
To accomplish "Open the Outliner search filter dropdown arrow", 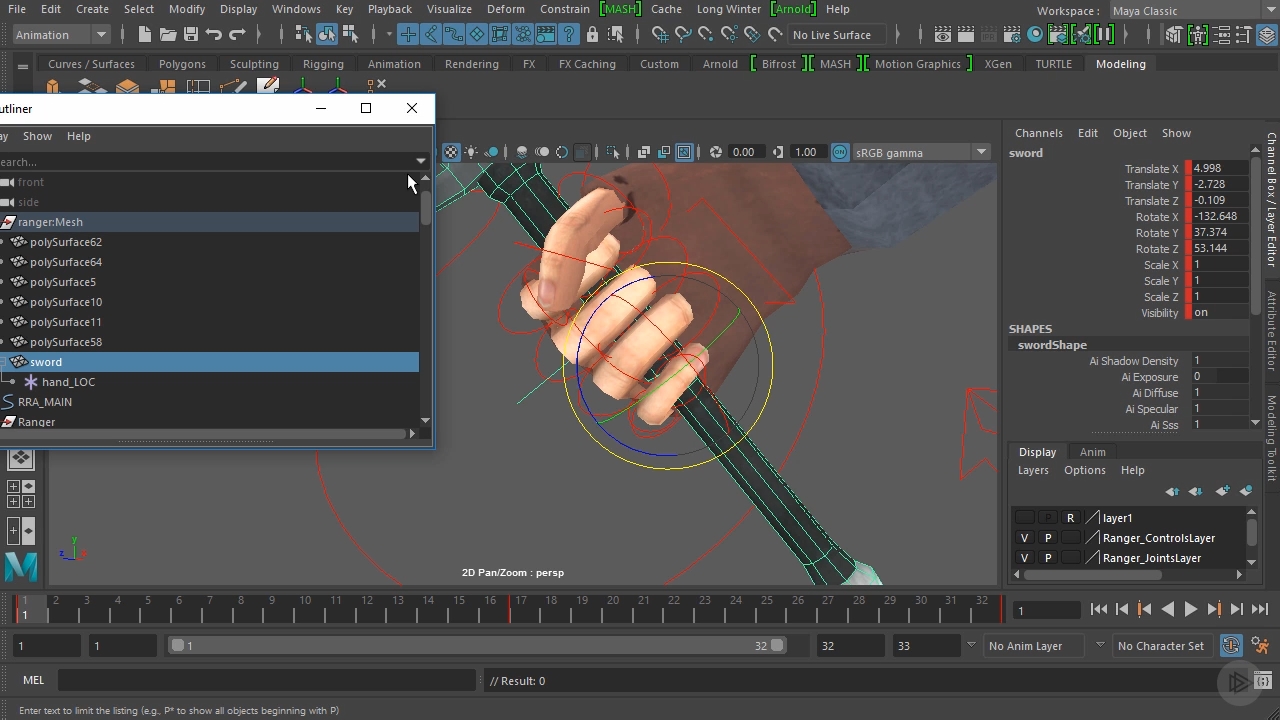I will click(421, 161).
